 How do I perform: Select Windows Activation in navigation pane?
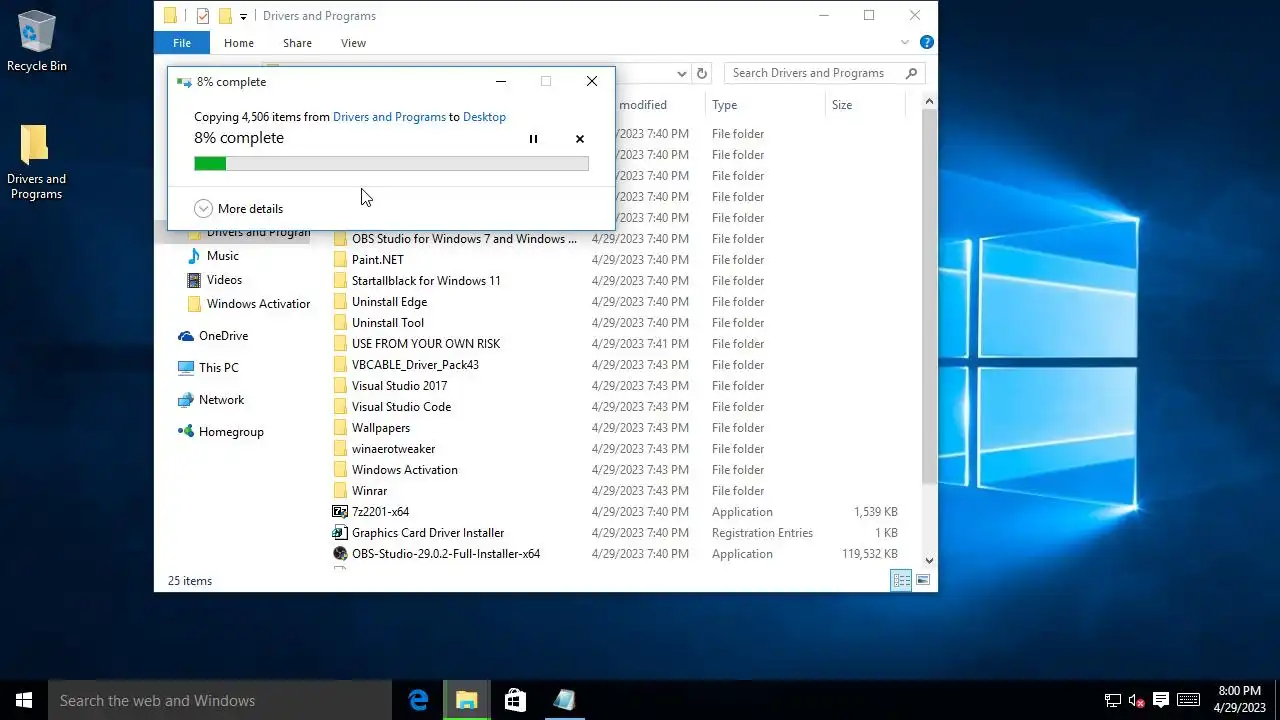click(249, 304)
